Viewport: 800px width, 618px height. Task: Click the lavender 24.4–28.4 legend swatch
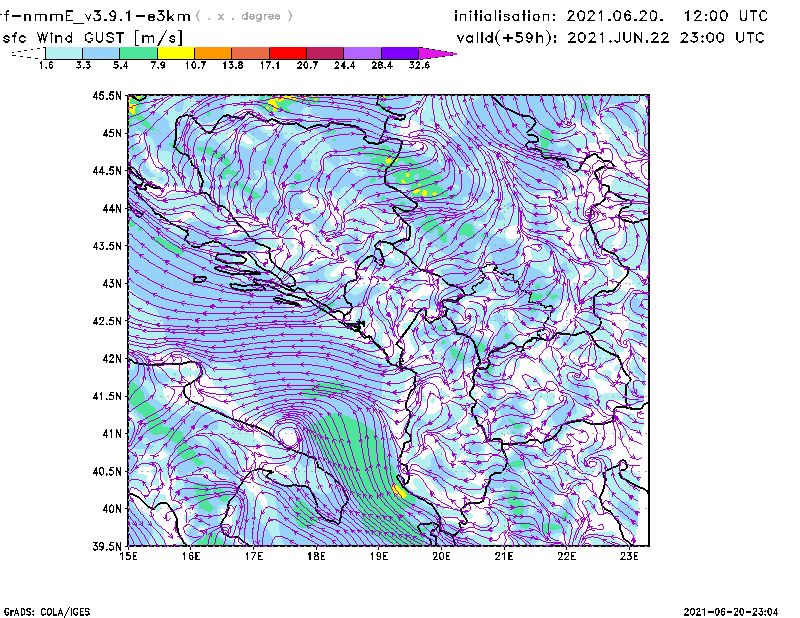[363, 53]
